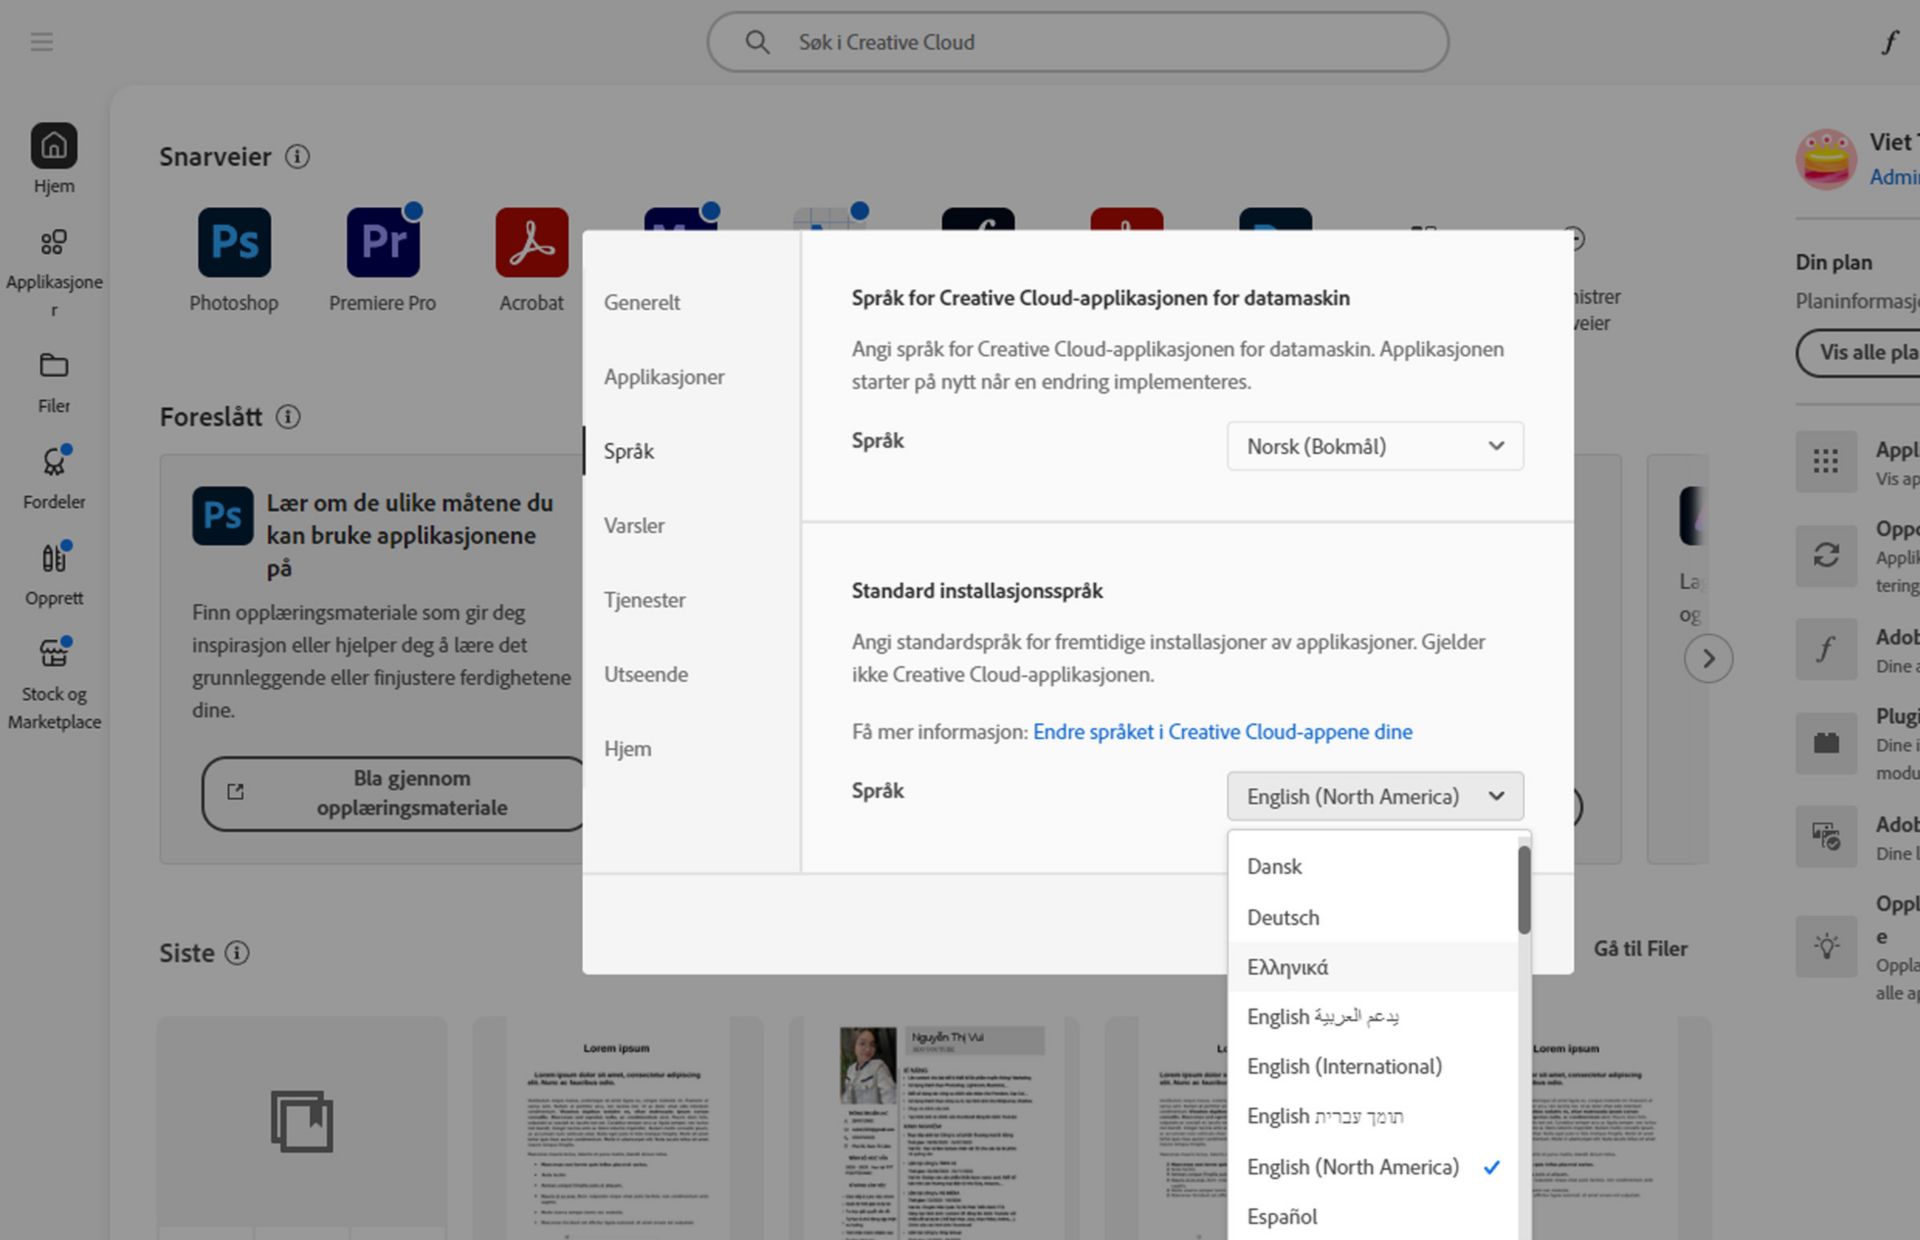Launch the Premiere Pro shortcut icon

[x=383, y=242]
